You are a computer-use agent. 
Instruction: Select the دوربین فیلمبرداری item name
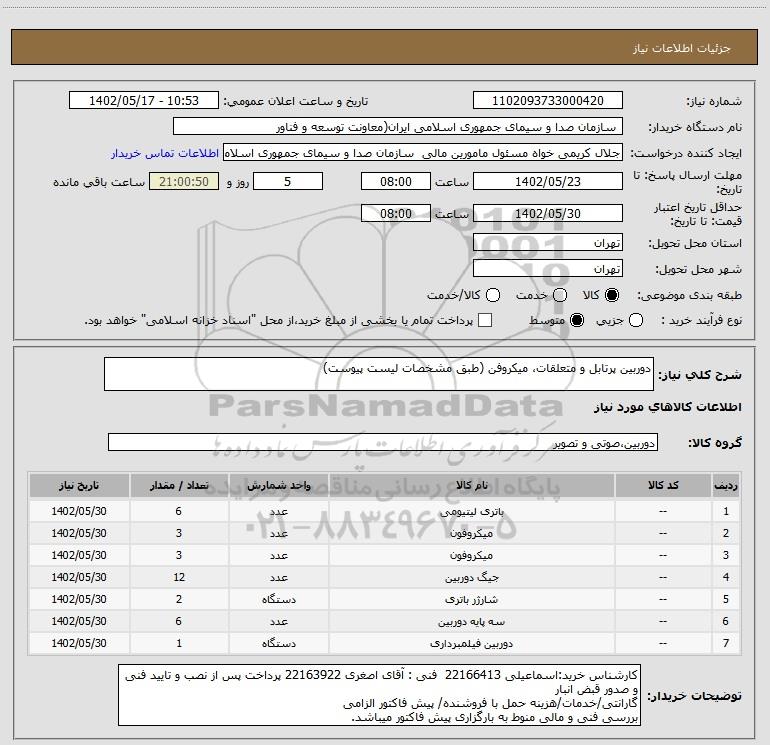point(471,643)
